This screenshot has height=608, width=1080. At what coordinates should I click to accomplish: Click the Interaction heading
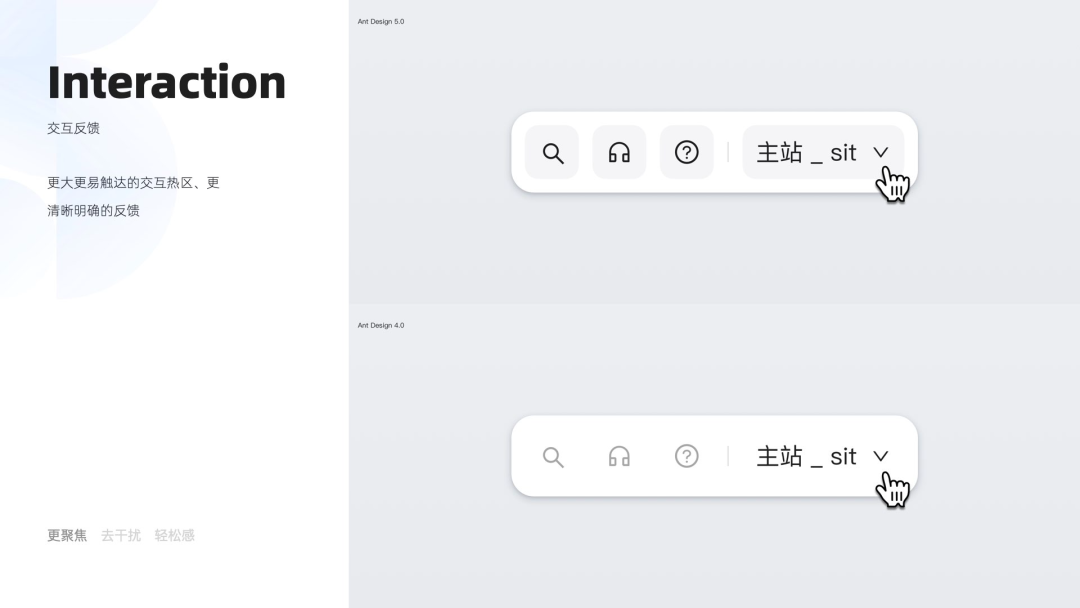[166, 82]
